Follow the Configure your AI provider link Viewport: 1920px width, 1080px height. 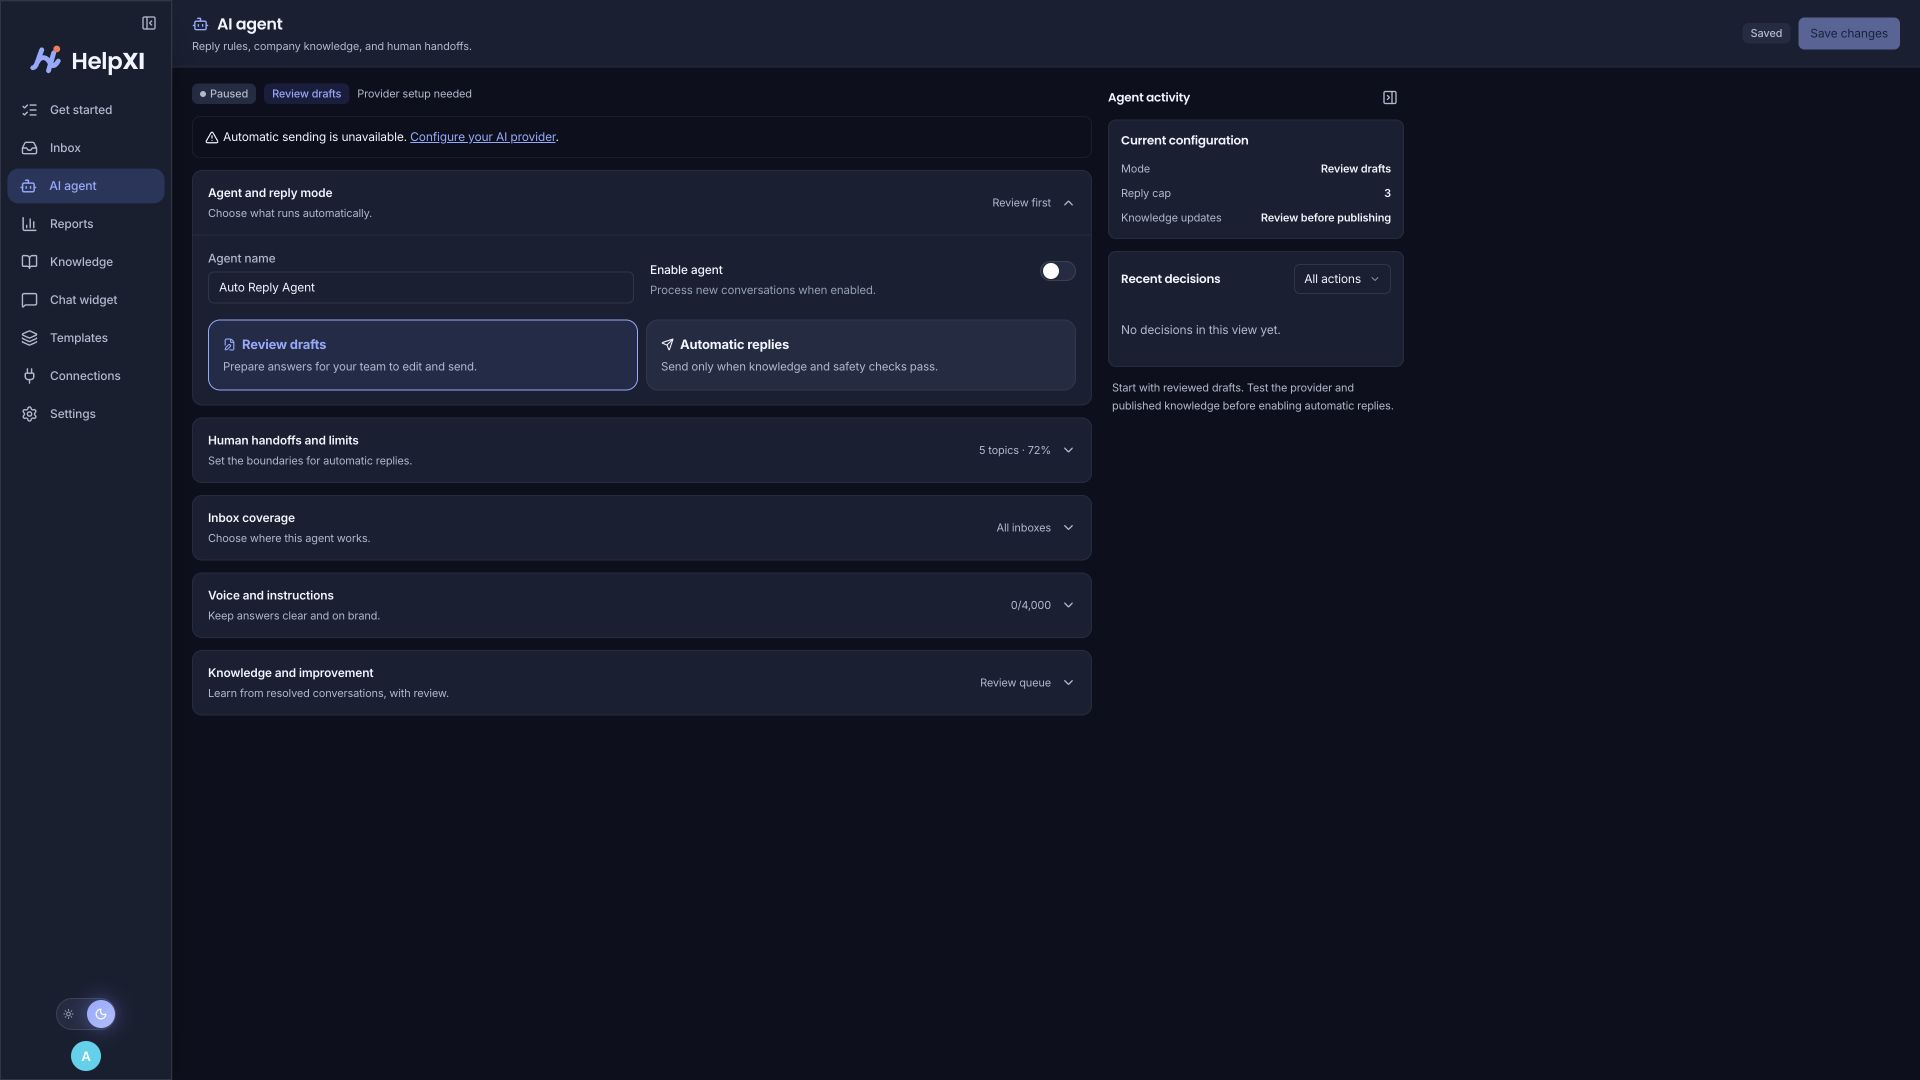pyautogui.click(x=482, y=137)
